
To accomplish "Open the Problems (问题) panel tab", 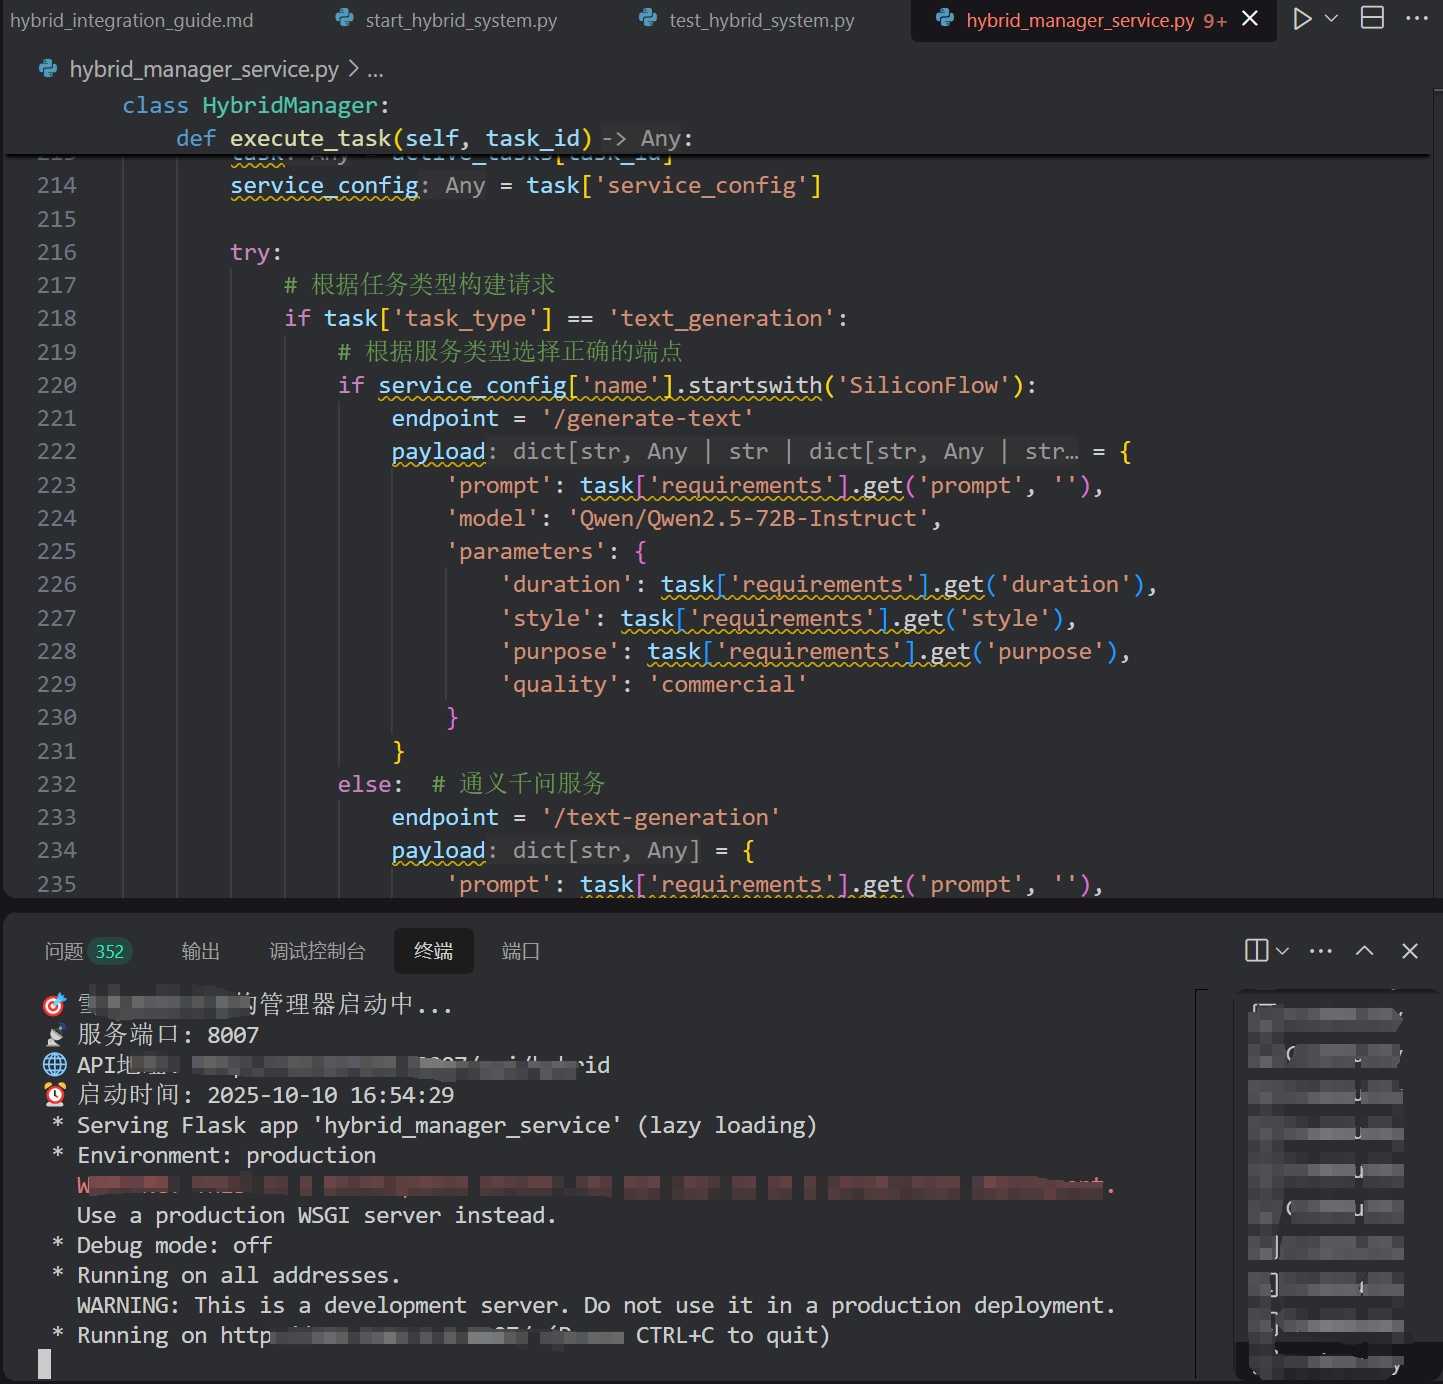I will pos(86,951).
